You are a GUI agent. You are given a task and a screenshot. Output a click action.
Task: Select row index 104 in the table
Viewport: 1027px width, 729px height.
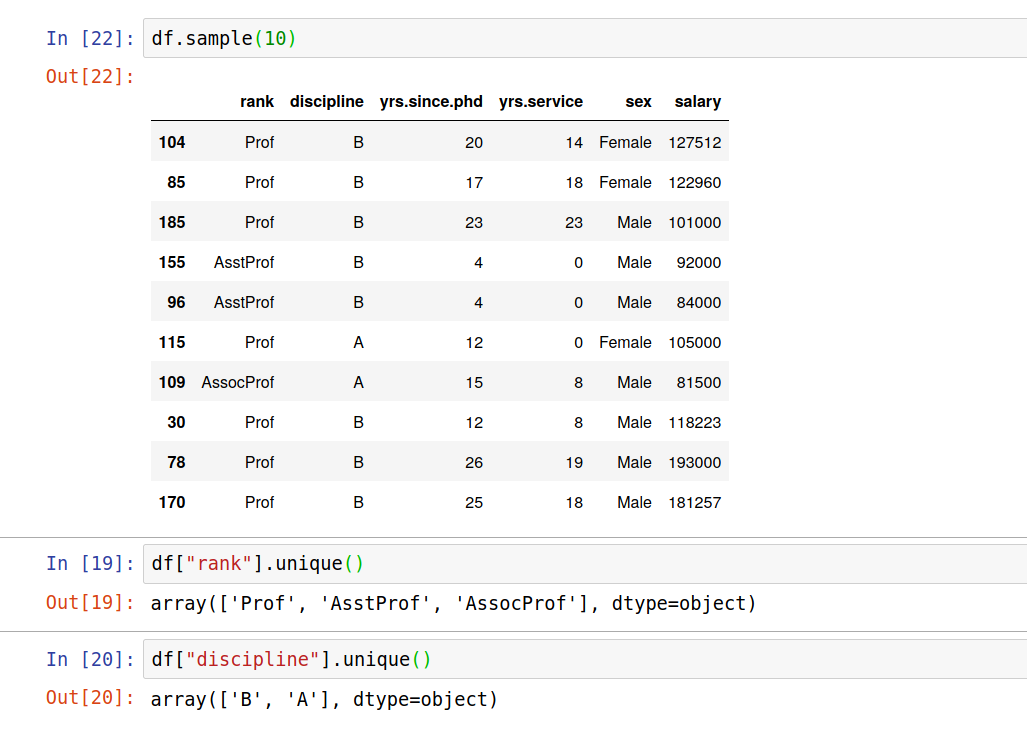click(172, 142)
